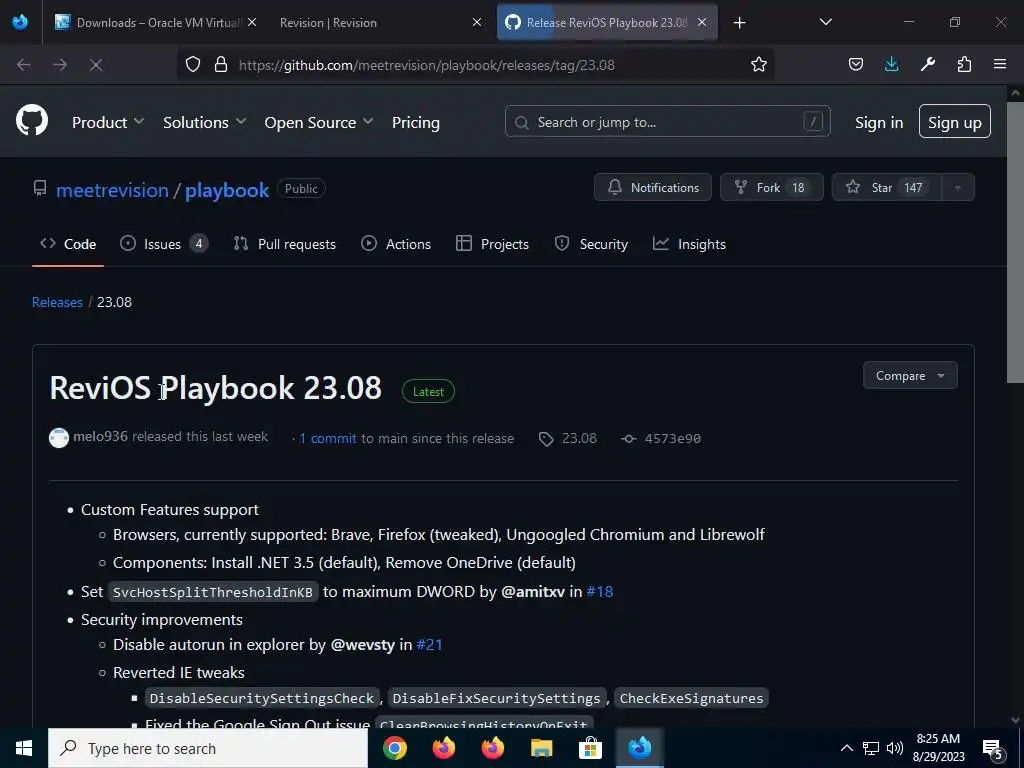1024x768 pixels.
Task: Show hidden tray icons chevron
Action: (x=846, y=748)
